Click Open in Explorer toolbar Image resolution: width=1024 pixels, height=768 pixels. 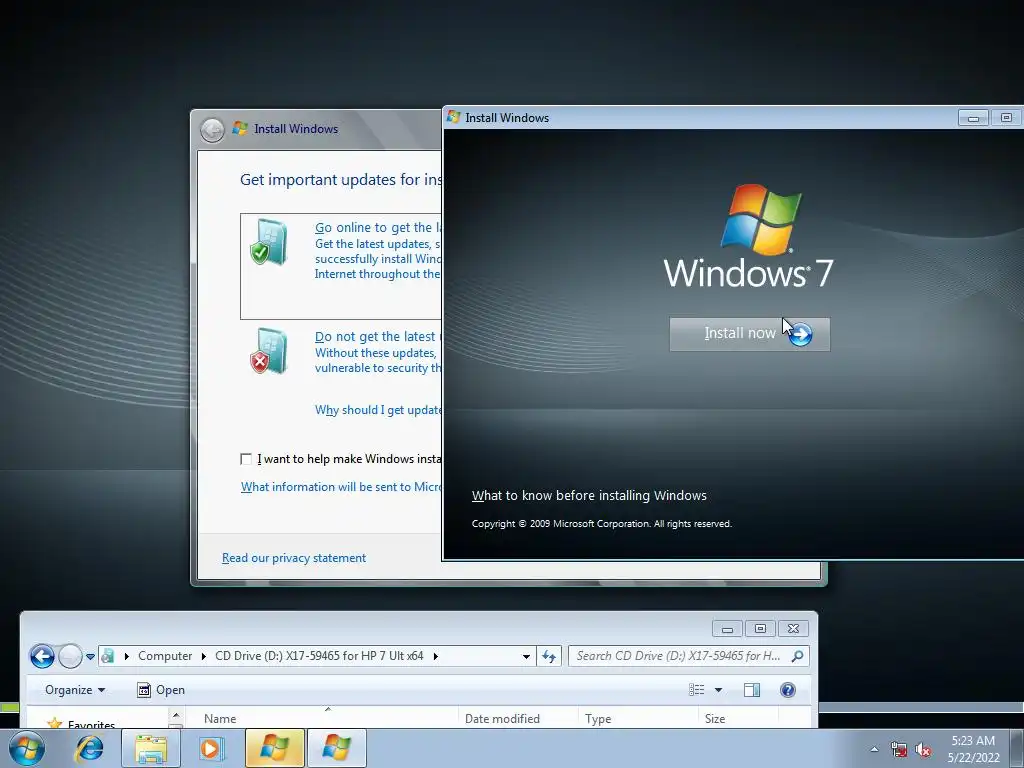click(x=161, y=690)
